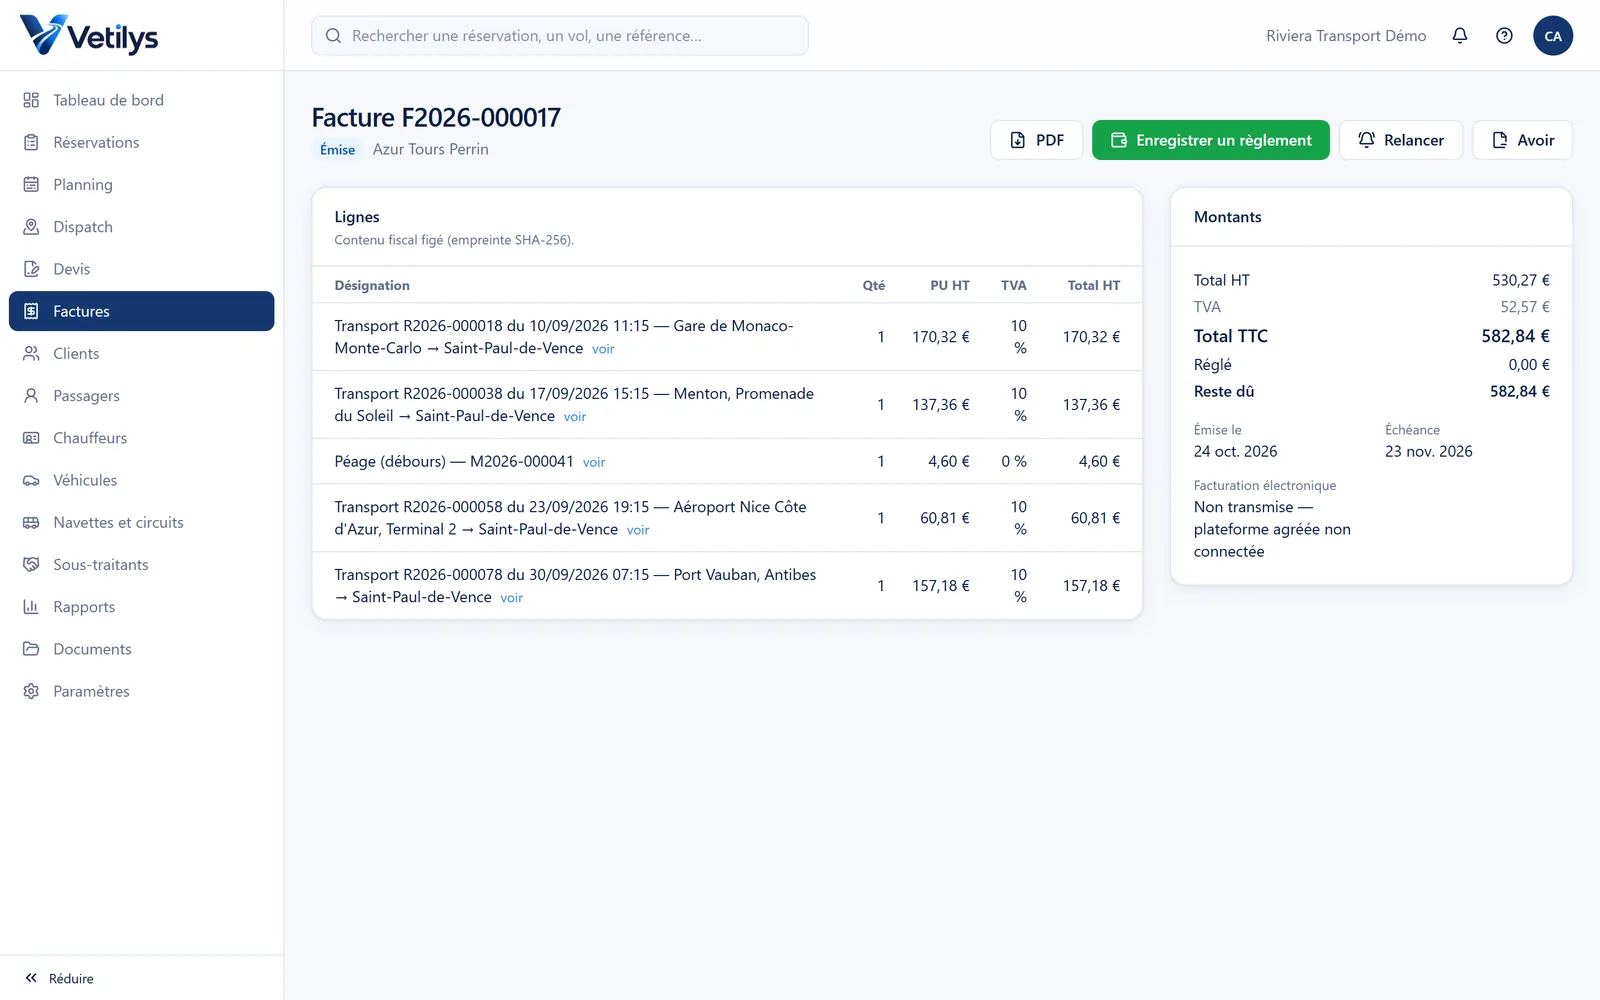Click the Émise status badge
Screen dimensions: 1600x1000
[337, 150]
